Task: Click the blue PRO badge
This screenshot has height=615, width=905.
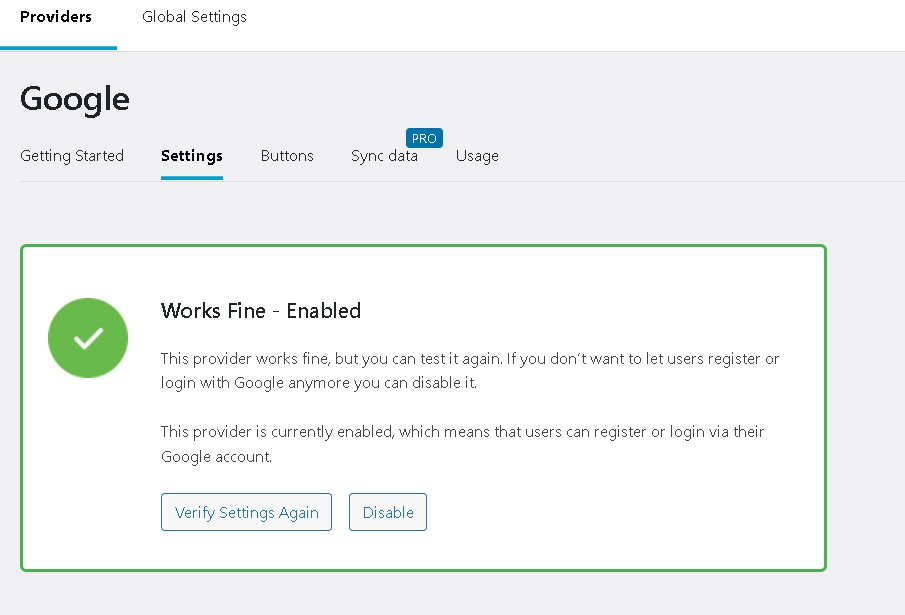Action: tap(424, 139)
